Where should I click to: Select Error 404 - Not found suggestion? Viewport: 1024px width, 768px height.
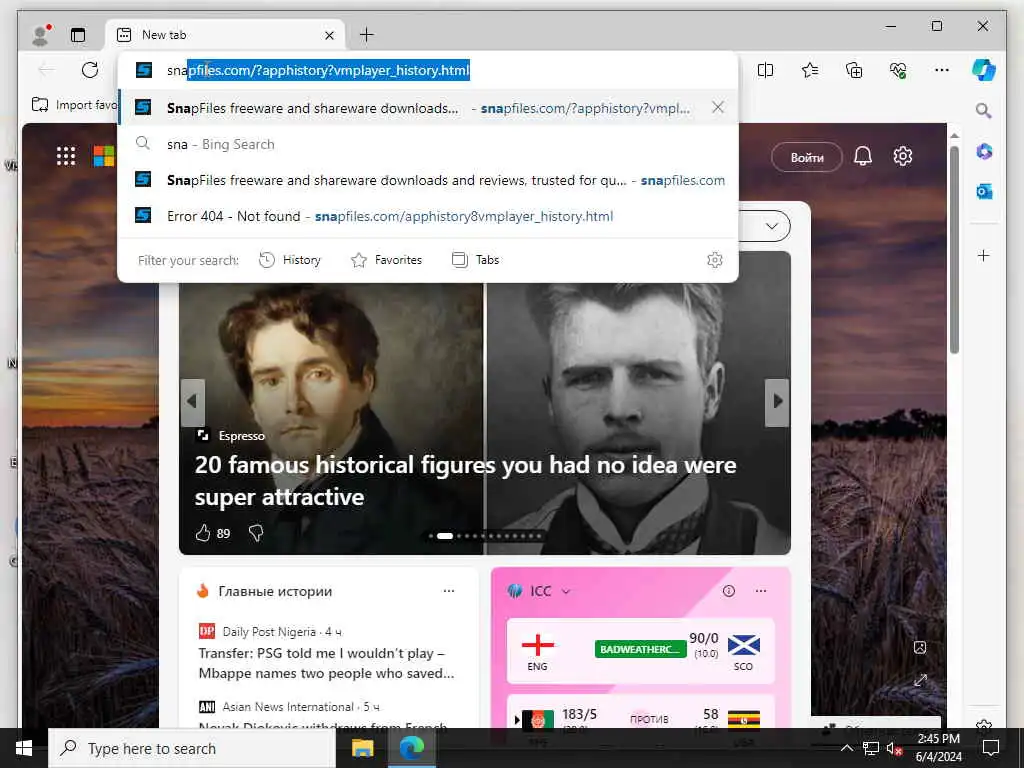(x=428, y=216)
